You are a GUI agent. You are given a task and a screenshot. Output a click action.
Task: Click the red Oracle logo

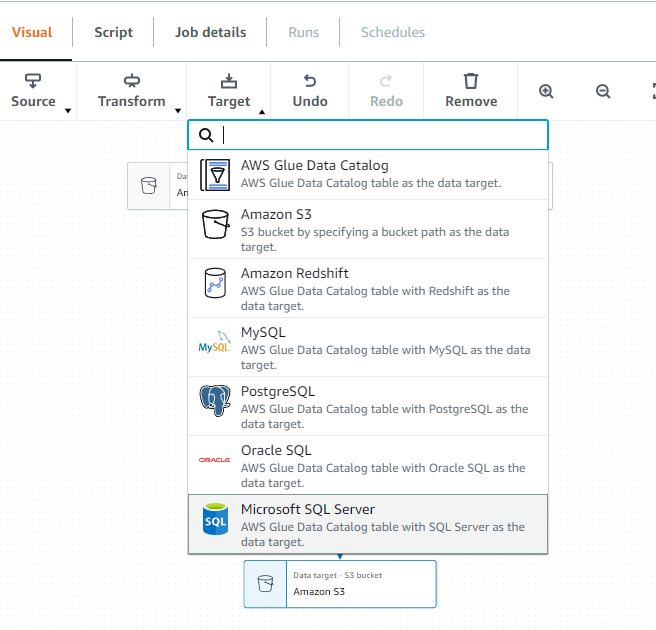click(x=215, y=460)
